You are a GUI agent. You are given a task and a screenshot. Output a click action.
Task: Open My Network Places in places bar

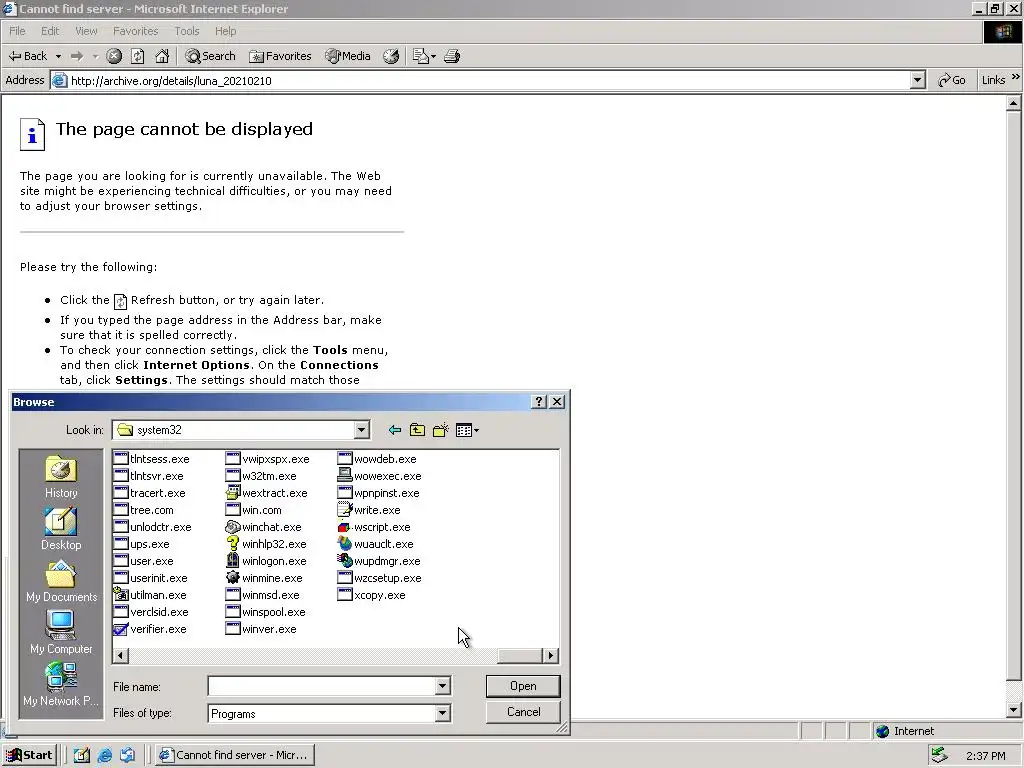click(x=61, y=685)
